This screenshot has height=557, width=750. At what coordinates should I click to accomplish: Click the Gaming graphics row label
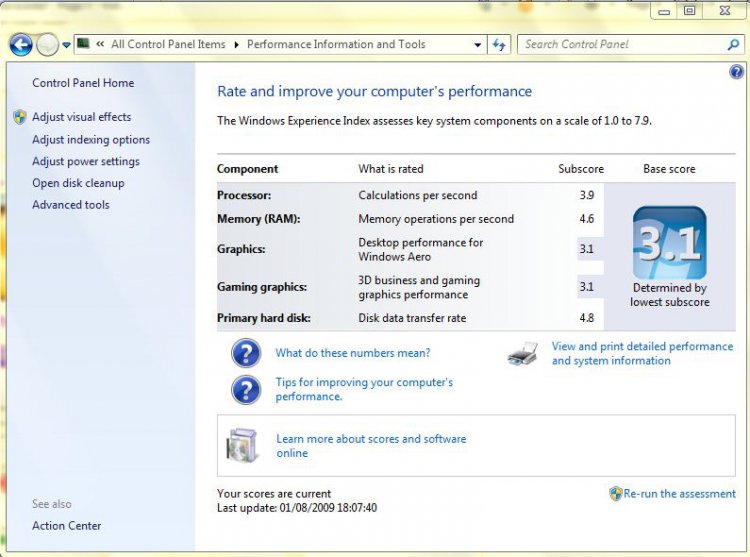(262, 287)
